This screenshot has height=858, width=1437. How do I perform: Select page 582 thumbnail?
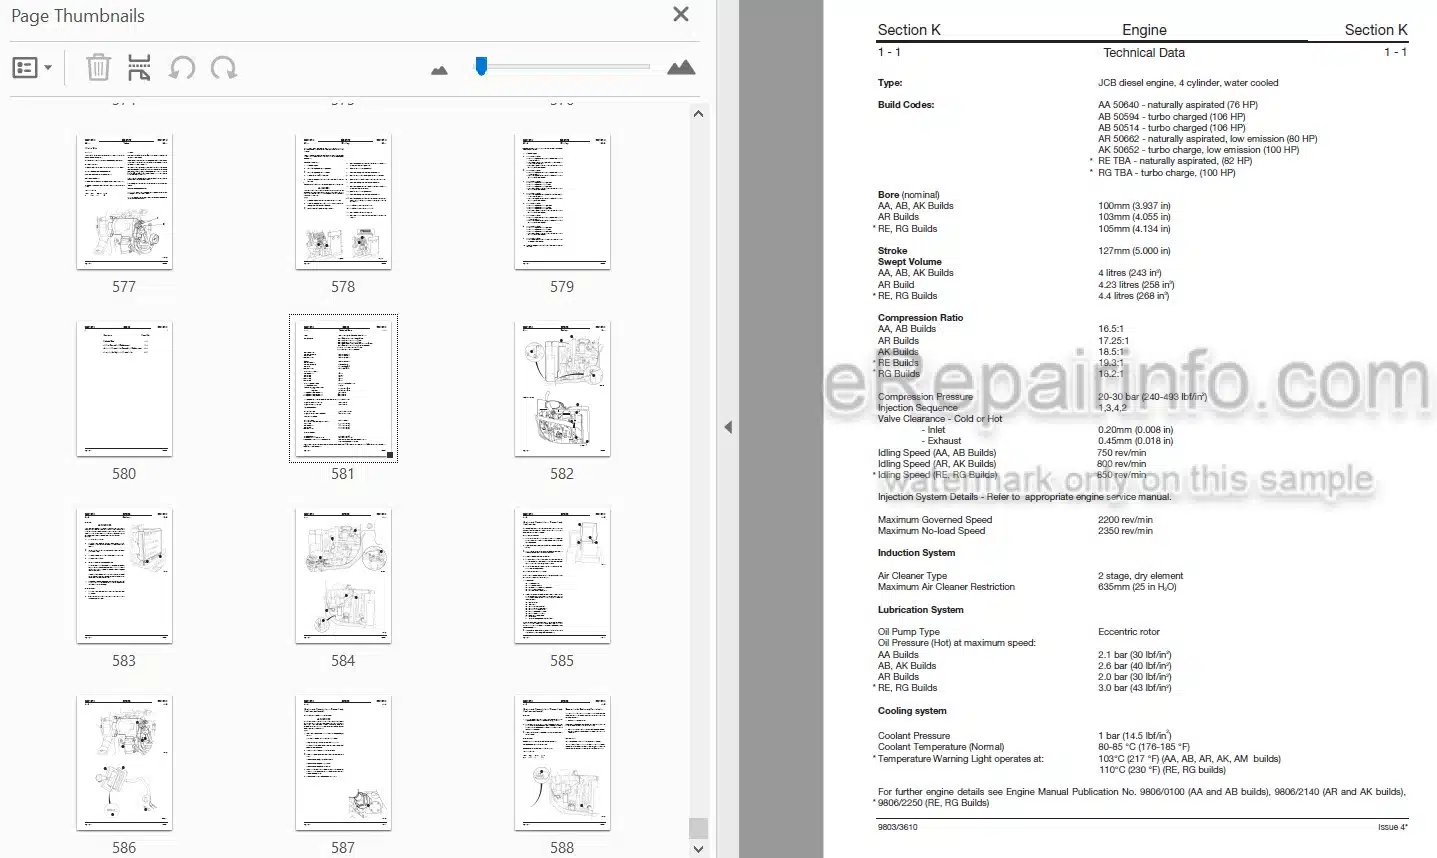click(x=562, y=388)
